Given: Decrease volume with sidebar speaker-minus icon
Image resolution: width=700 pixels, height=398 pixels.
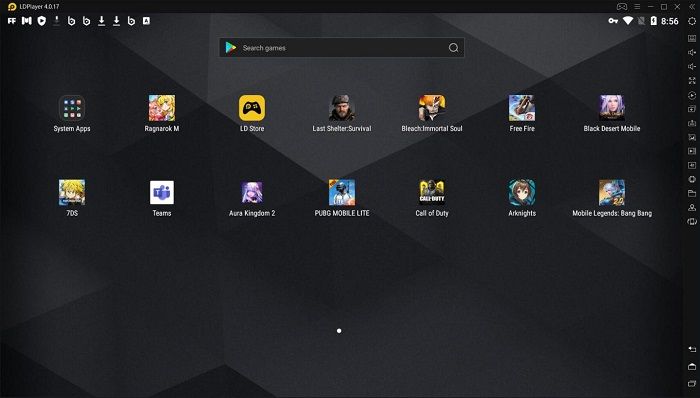Looking at the screenshot, I should 692,66.
